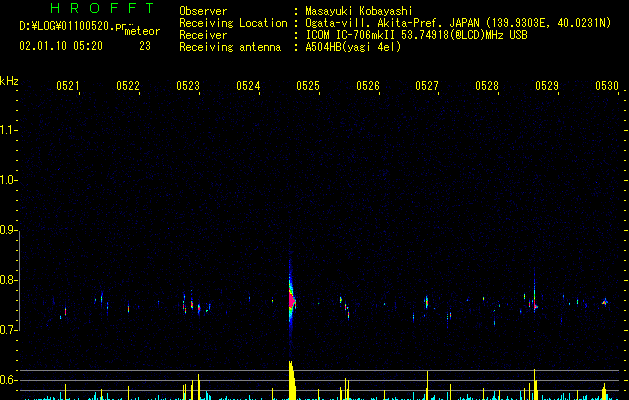Click the 0.6 frequency axis label
Screen dimensions: 629x400
click(8, 380)
